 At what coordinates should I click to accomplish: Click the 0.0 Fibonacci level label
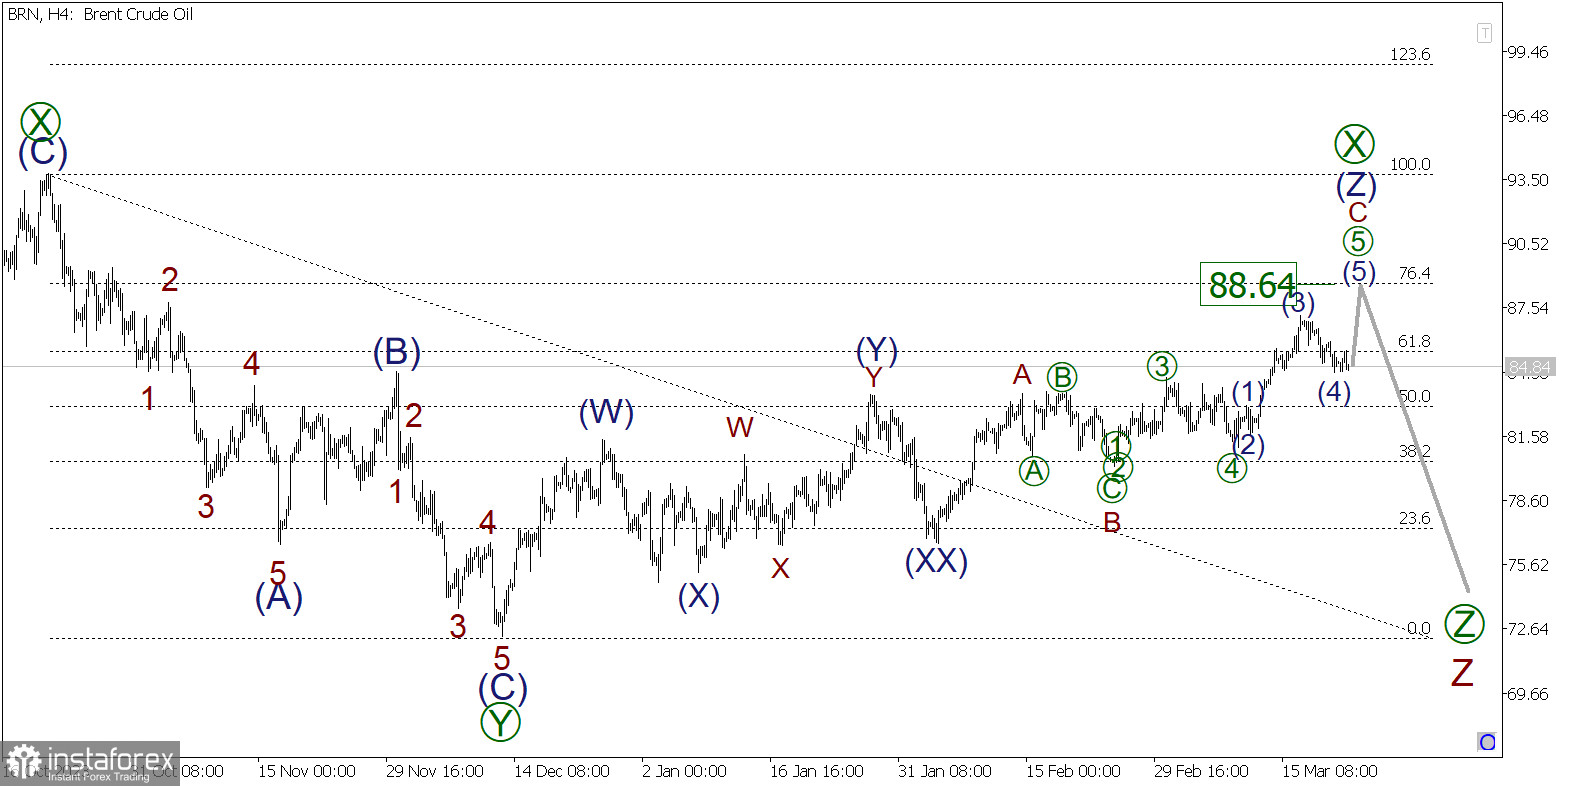[x=1418, y=629]
